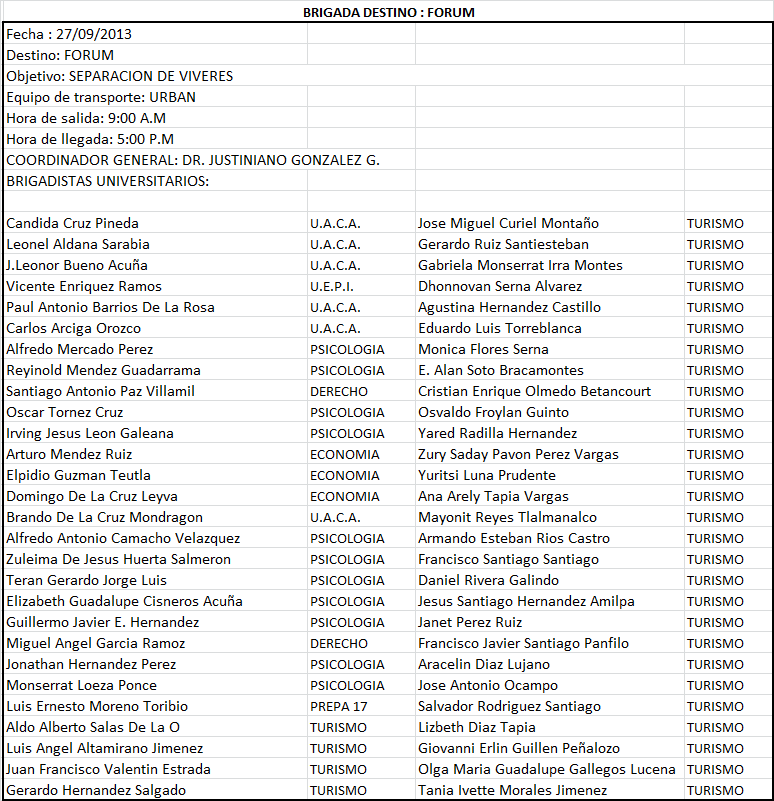Screen dimensions: 774x801
Task: Click the 'Jose Miguel Curiel Montaño' cell
Action: [x=508, y=223]
